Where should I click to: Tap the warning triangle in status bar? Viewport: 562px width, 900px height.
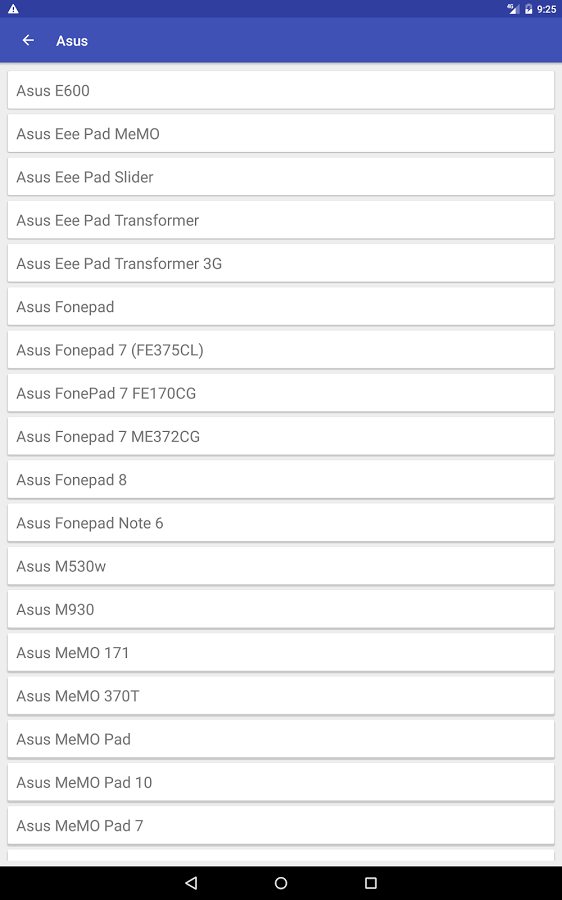[x=13, y=9]
